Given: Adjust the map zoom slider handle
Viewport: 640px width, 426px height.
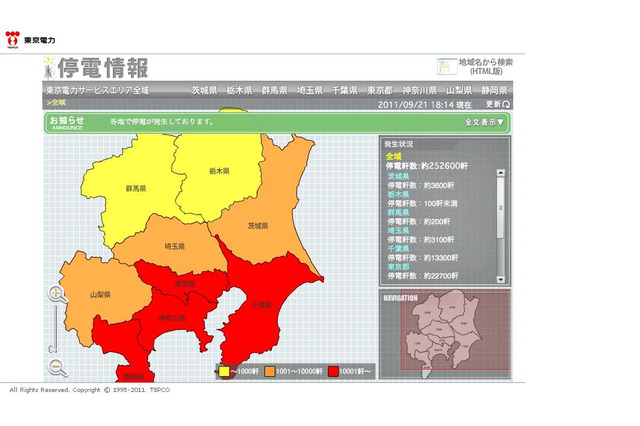Looking at the screenshot, I should click(53, 349).
